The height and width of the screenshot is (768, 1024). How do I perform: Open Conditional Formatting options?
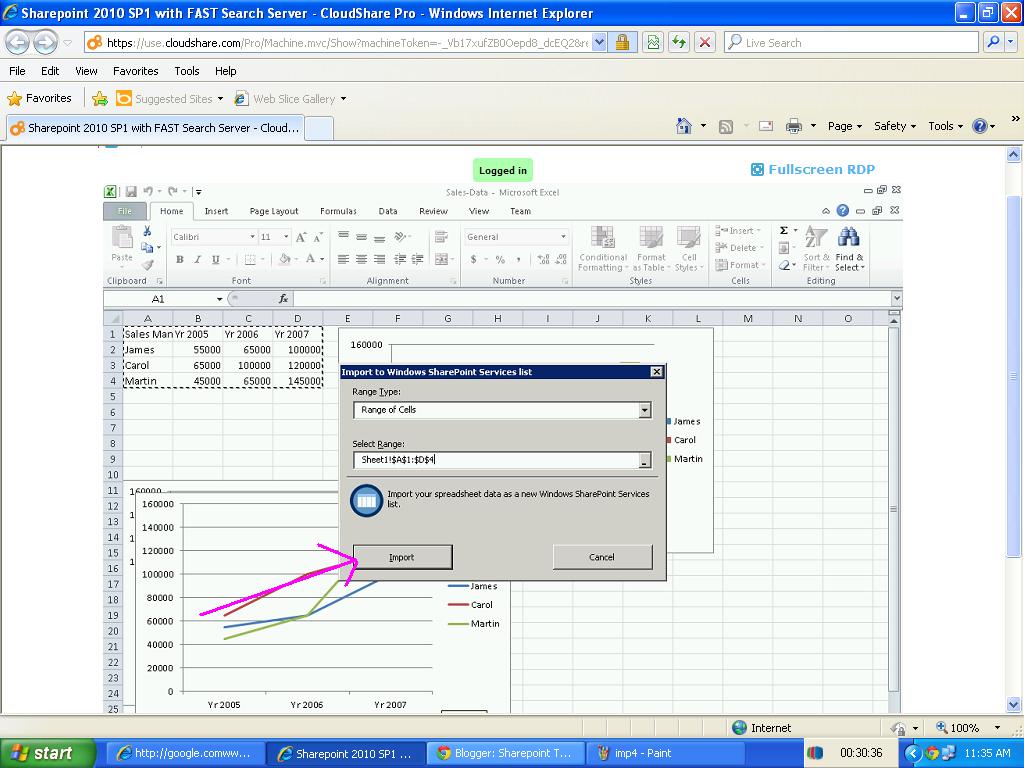[601, 248]
